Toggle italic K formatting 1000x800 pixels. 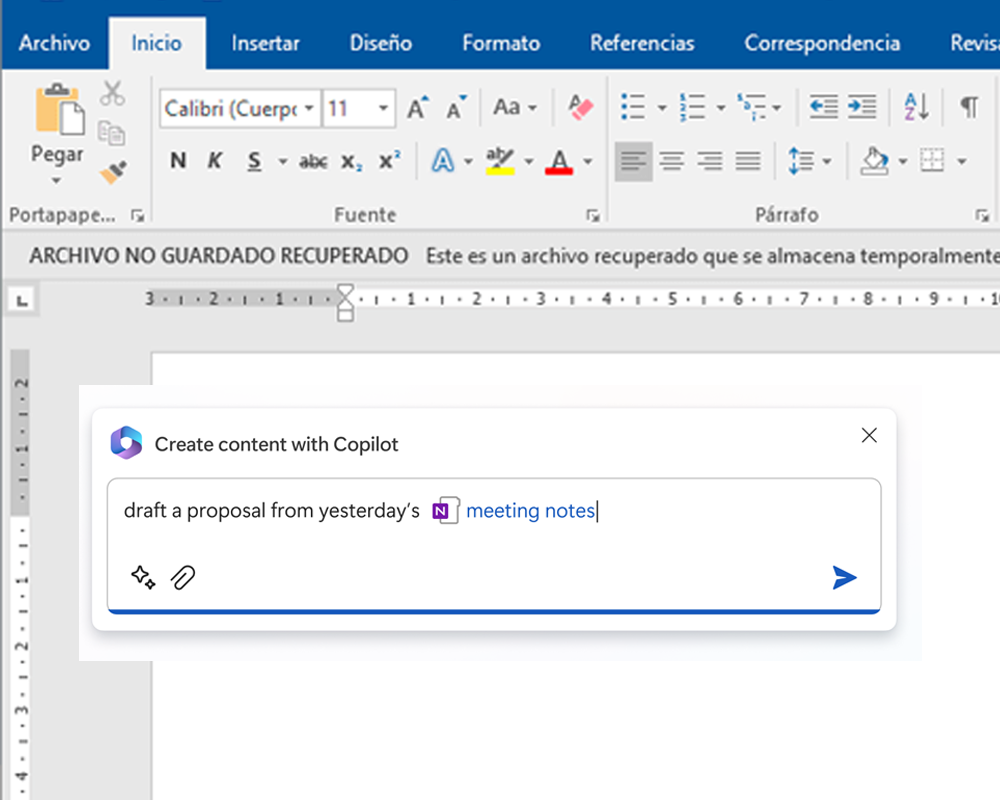click(x=215, y=161)
